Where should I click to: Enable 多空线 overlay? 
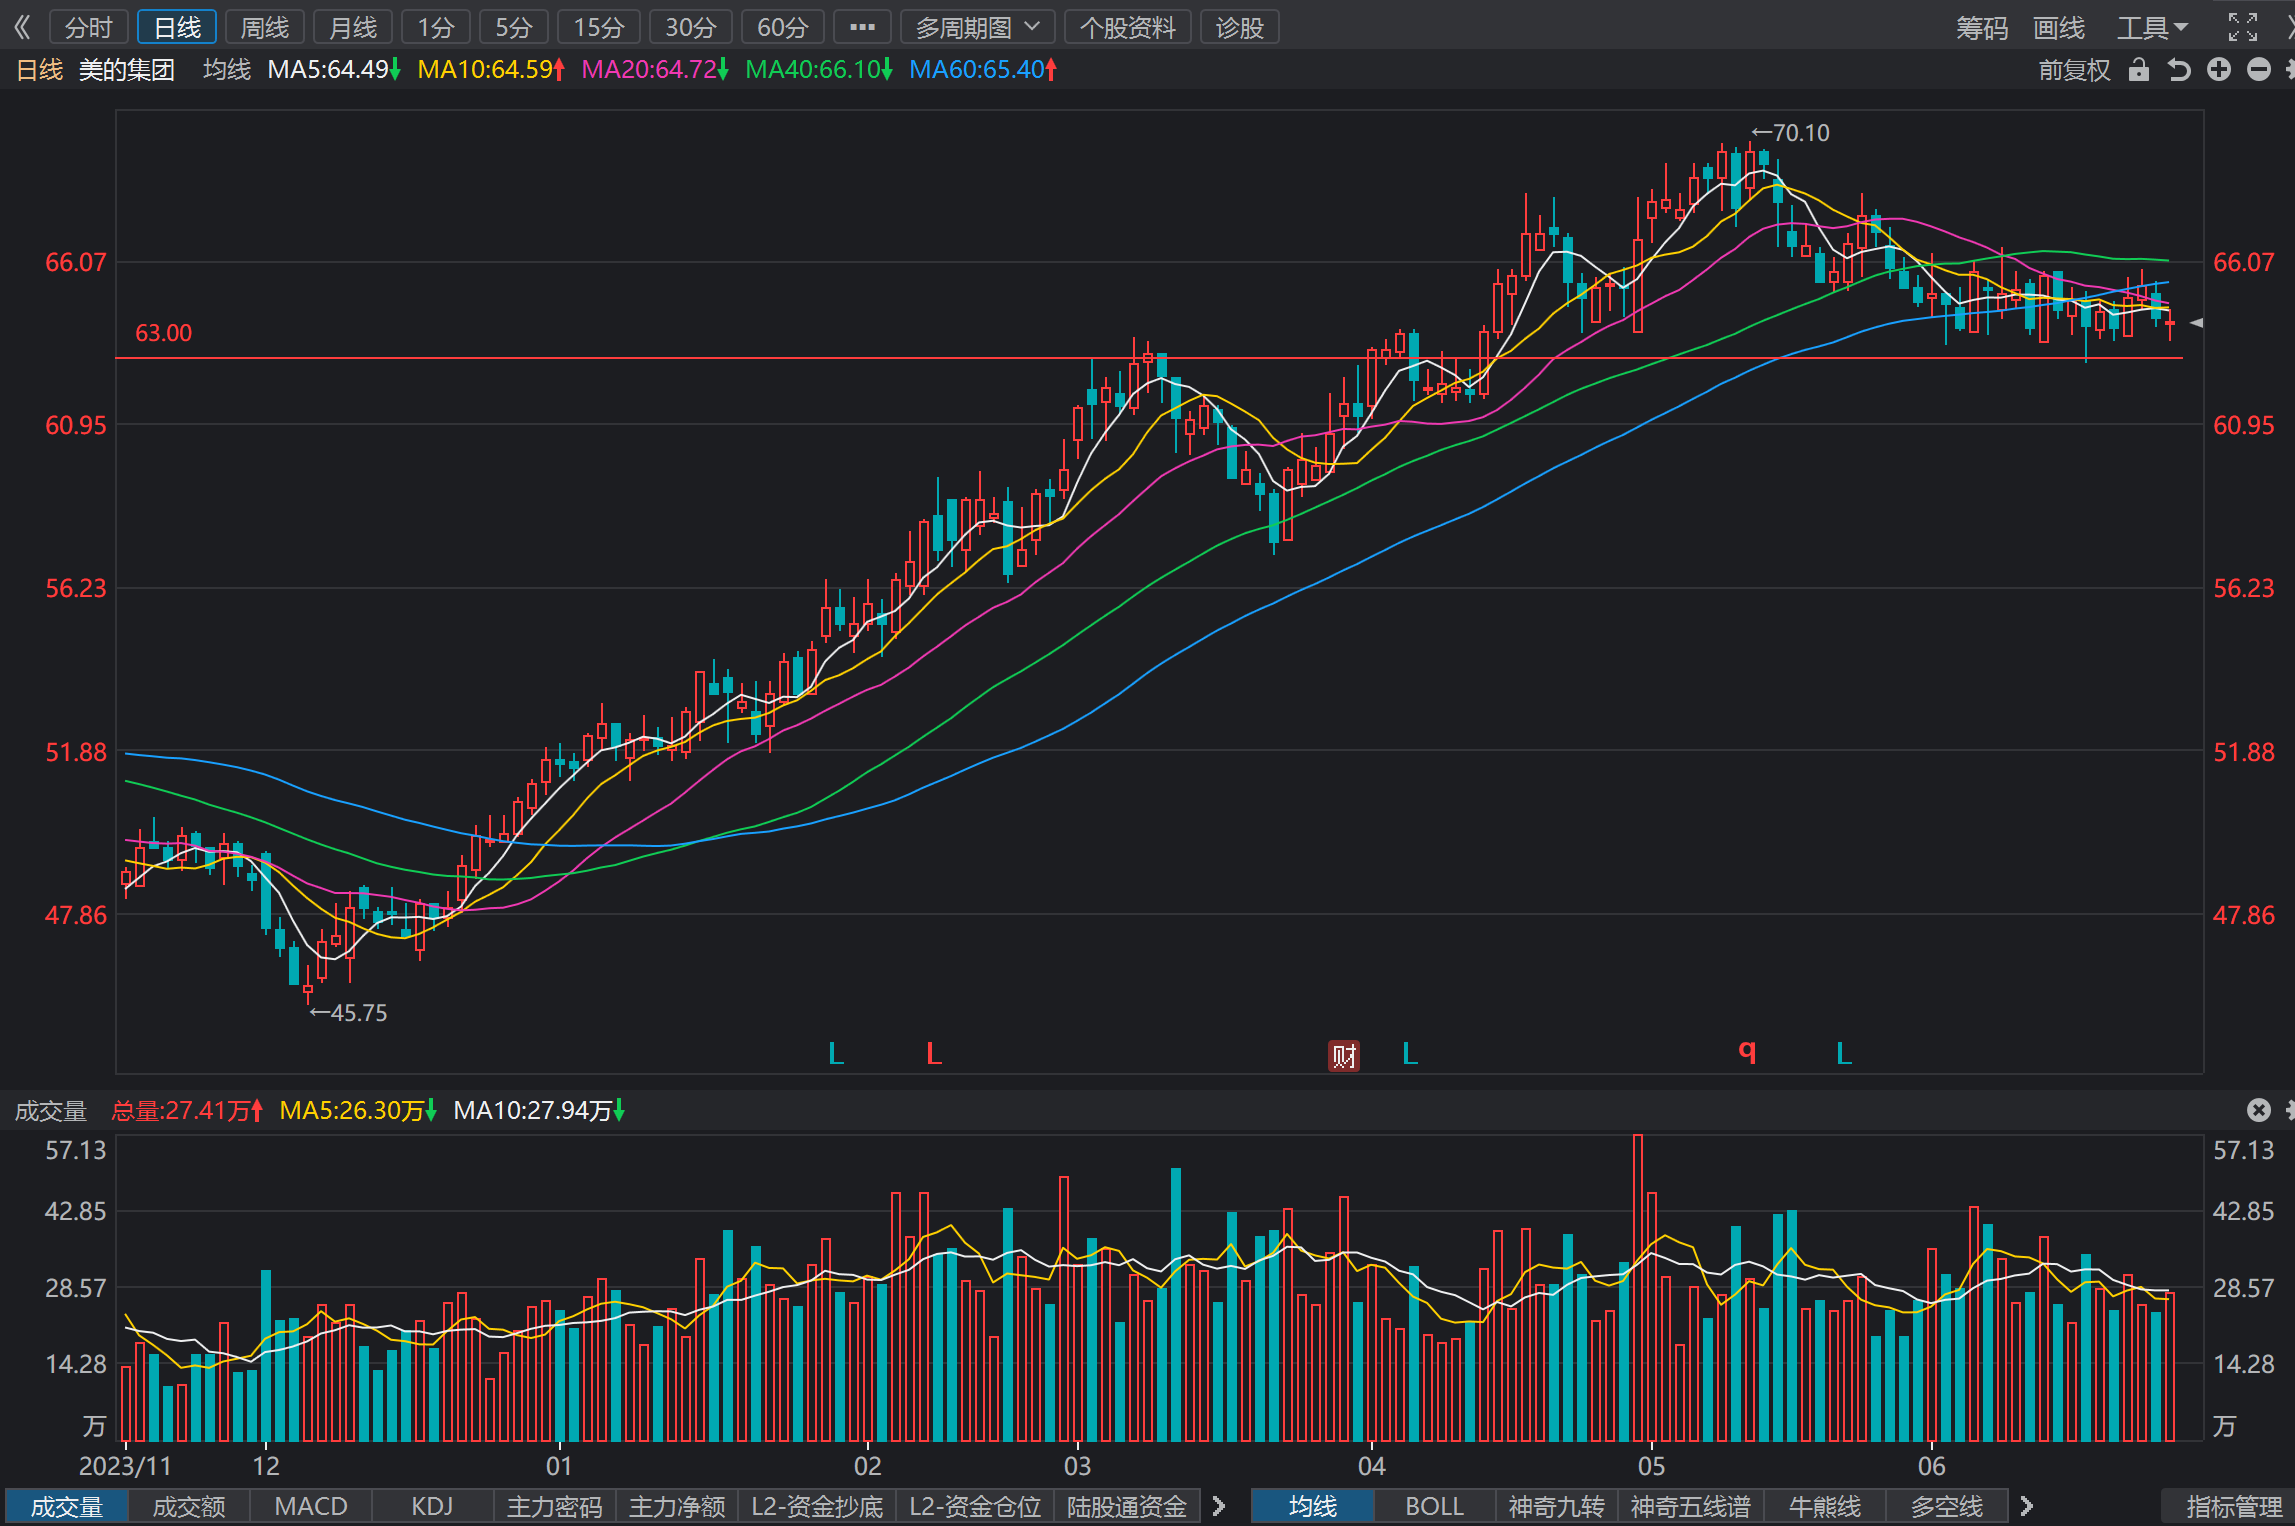click(x=1947, y=1506)
